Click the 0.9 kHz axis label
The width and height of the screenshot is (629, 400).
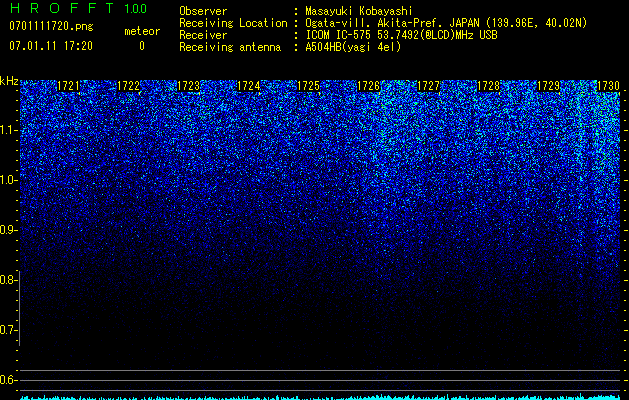coord(8,230)
